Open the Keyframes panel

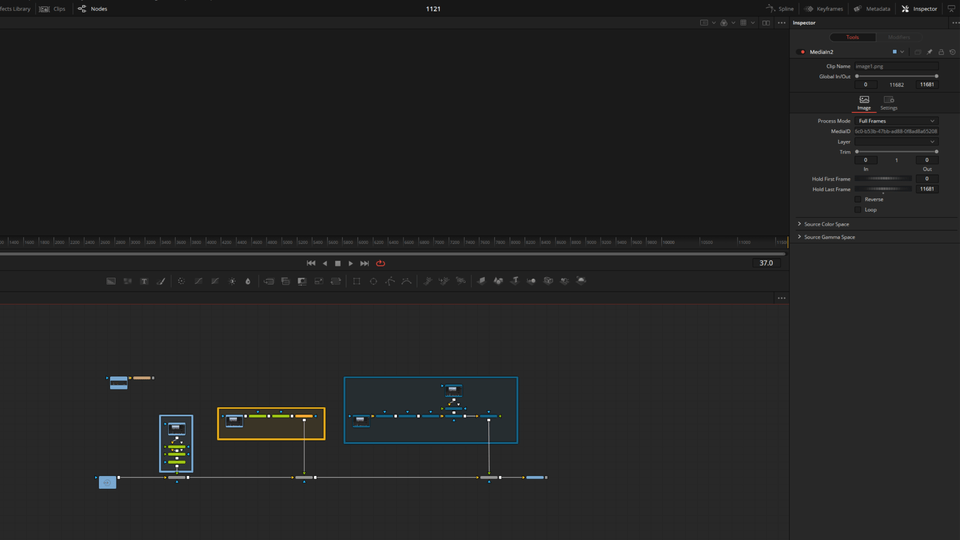(824, 9)
